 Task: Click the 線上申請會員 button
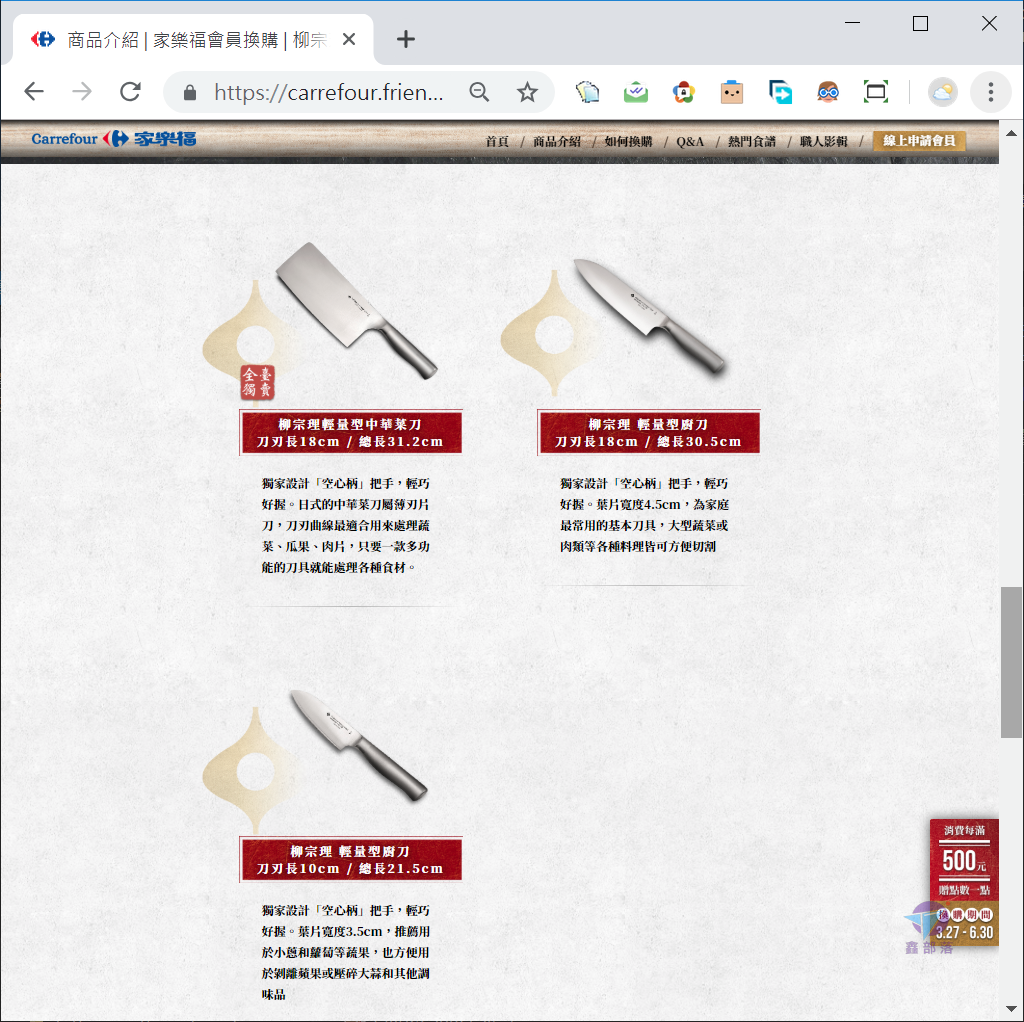pos(920,140)
